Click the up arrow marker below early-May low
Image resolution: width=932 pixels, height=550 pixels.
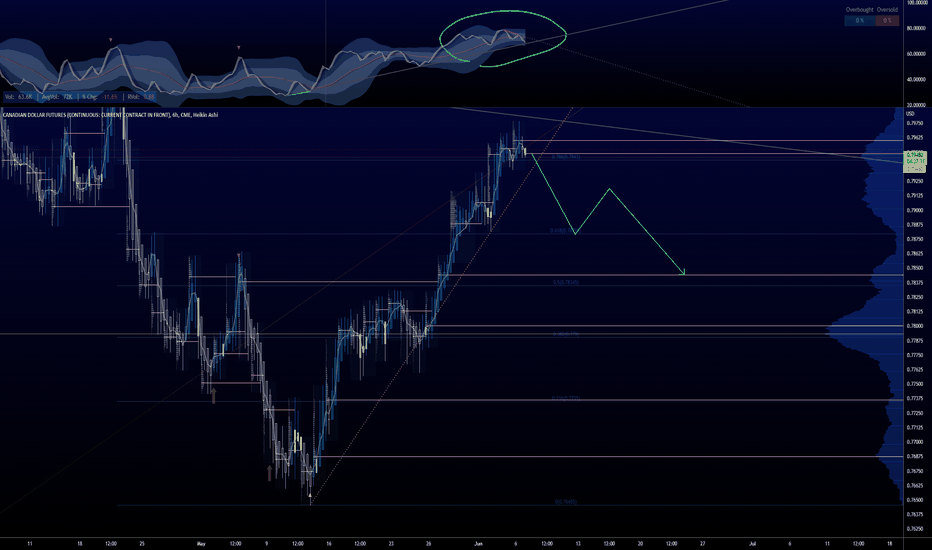coord(213,395)
